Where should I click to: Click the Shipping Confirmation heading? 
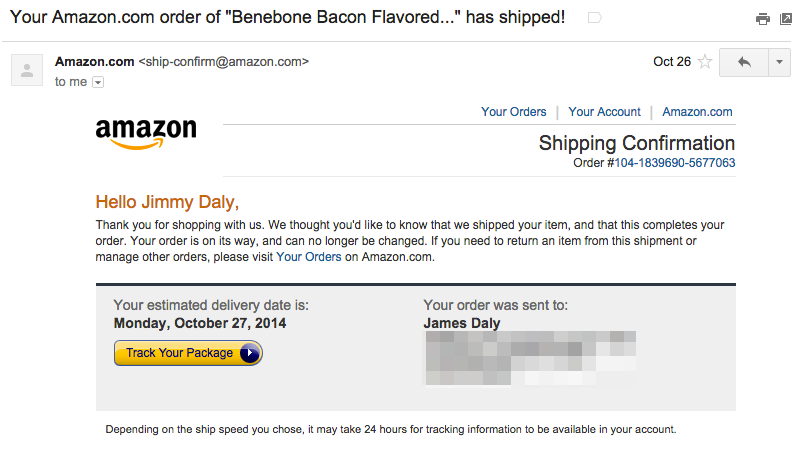coord(636,143)
